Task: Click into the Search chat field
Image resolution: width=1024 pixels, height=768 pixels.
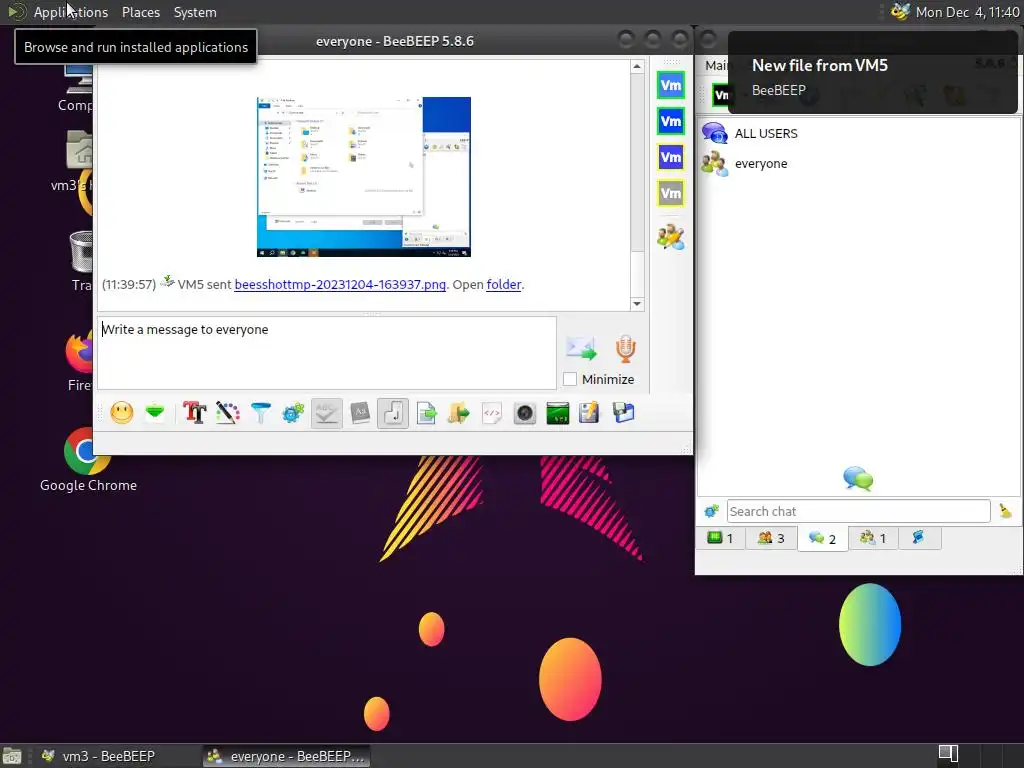Action: (858, 511)
